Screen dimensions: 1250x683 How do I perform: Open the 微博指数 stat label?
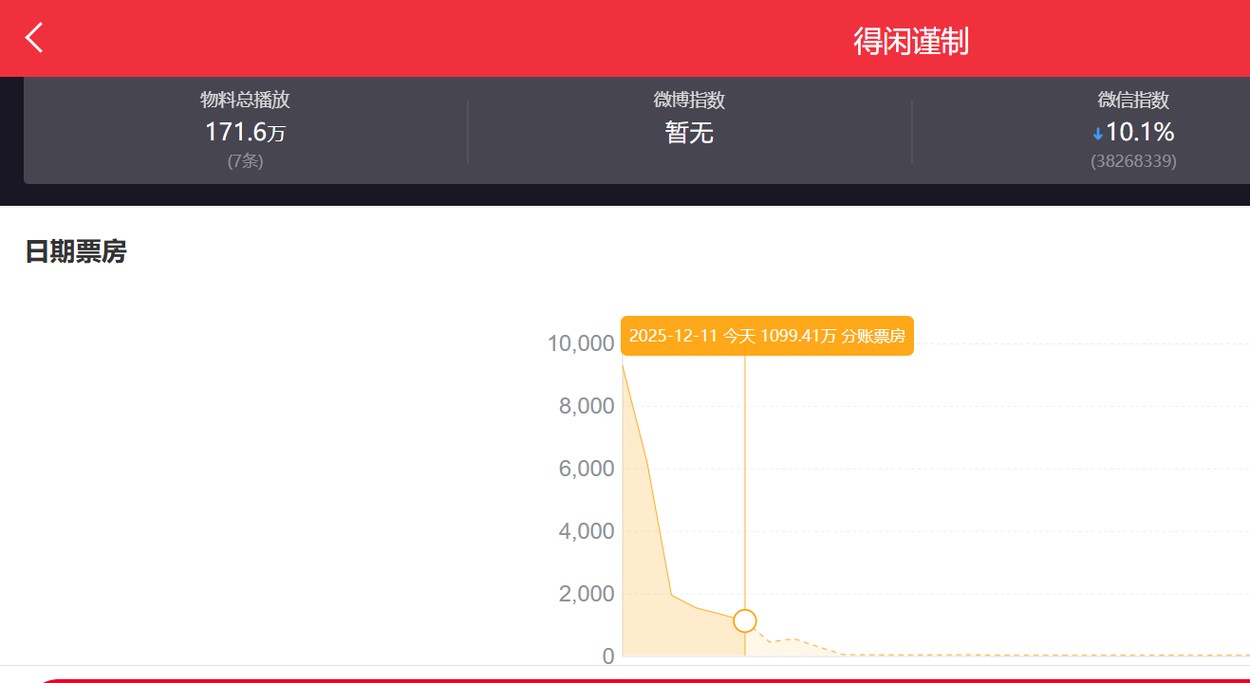point(689,100)
